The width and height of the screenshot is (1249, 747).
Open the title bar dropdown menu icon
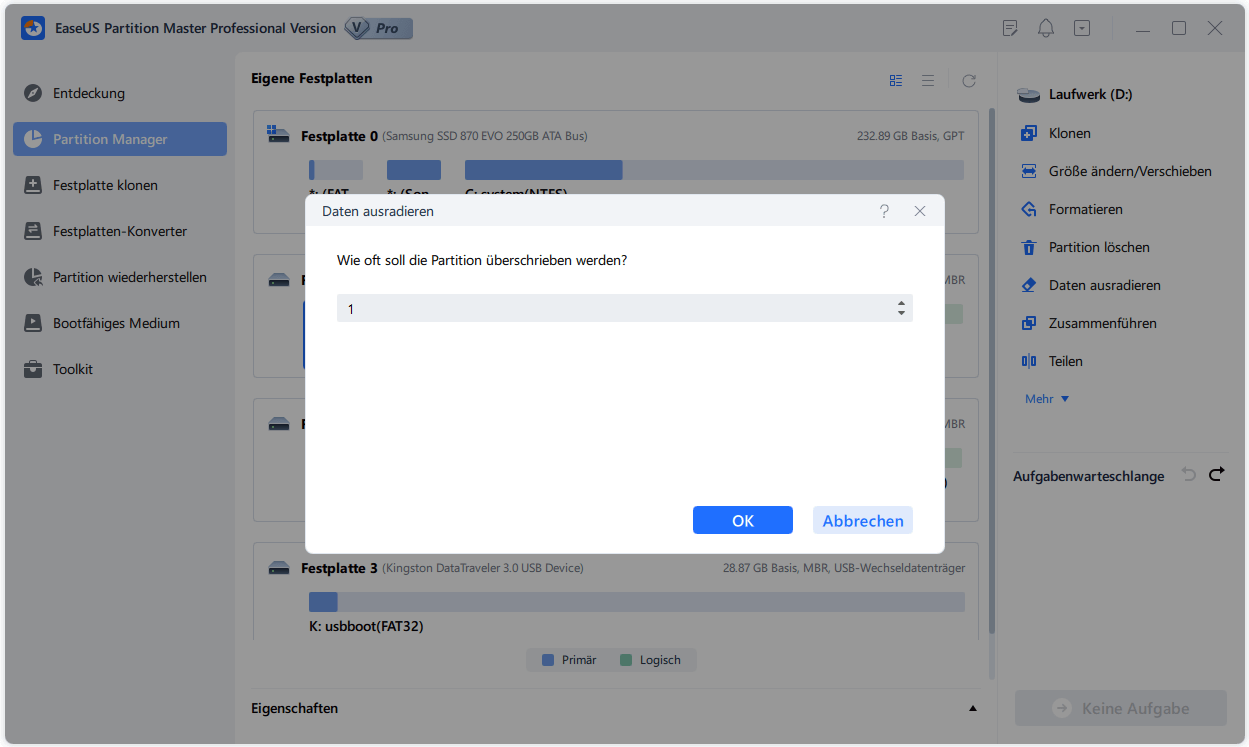[x=1083, y=28]
